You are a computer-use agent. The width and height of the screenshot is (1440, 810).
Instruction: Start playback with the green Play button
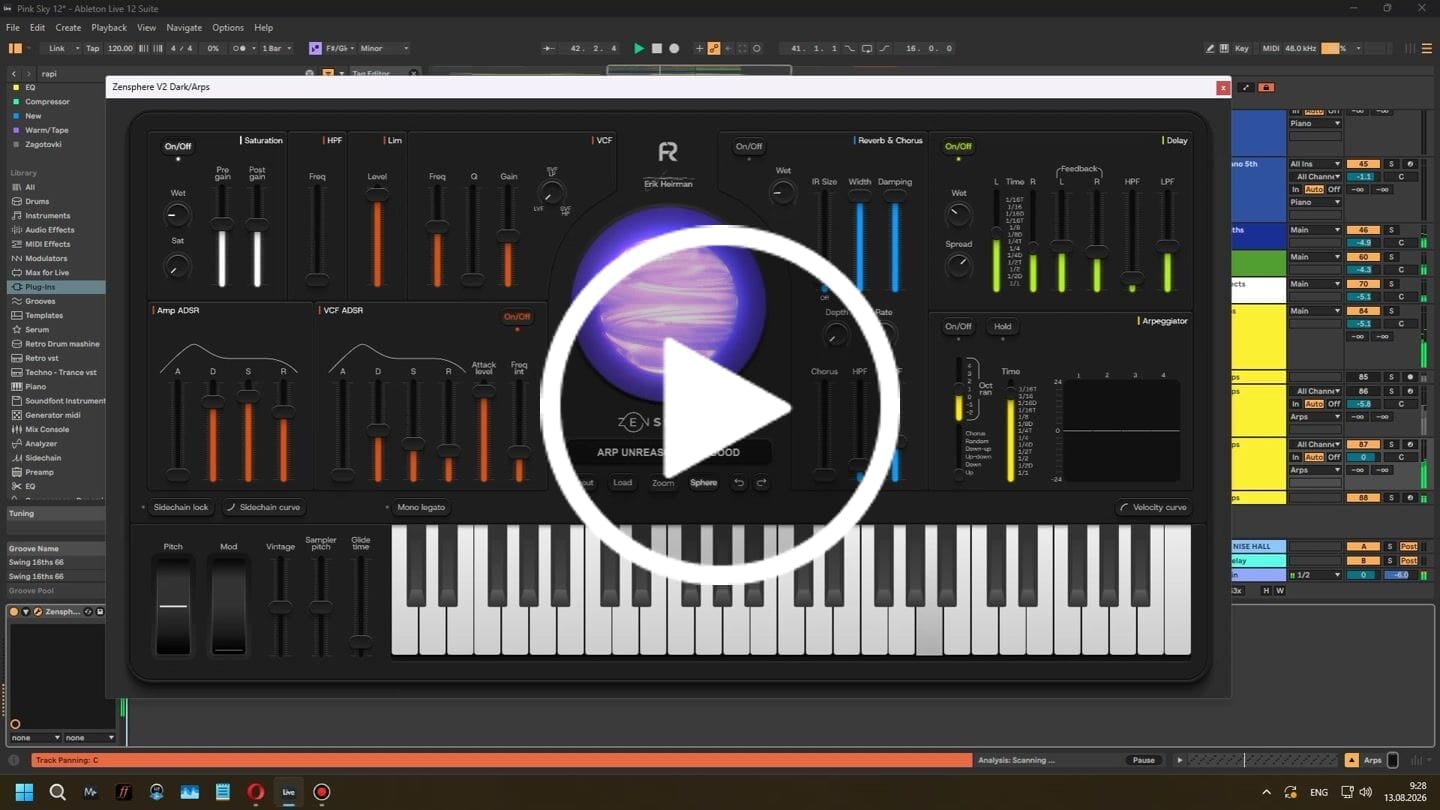639,48
